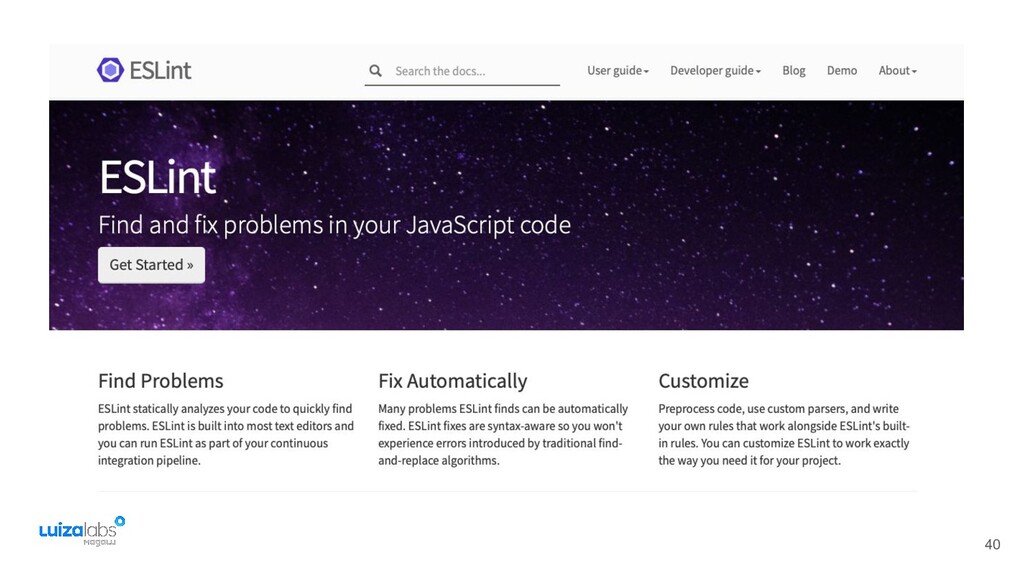
Task: Click the ESLint hexagon logo icon
Action: [x=110, y=70]
